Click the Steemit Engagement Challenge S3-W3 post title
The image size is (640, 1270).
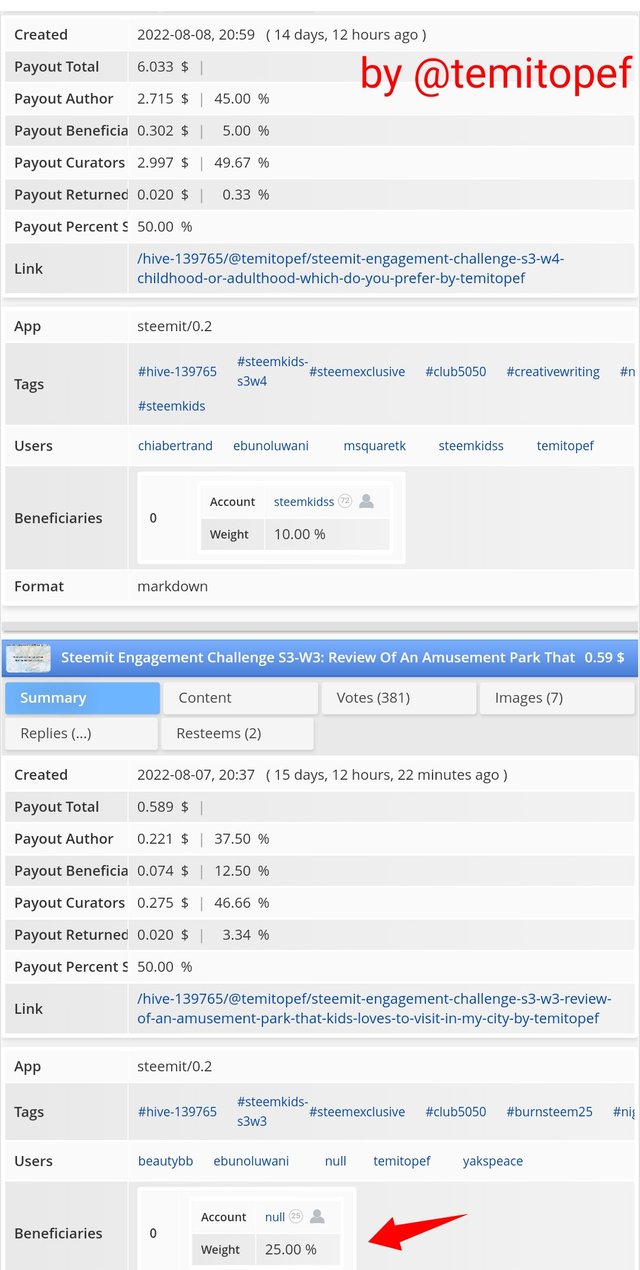(318, 657)
